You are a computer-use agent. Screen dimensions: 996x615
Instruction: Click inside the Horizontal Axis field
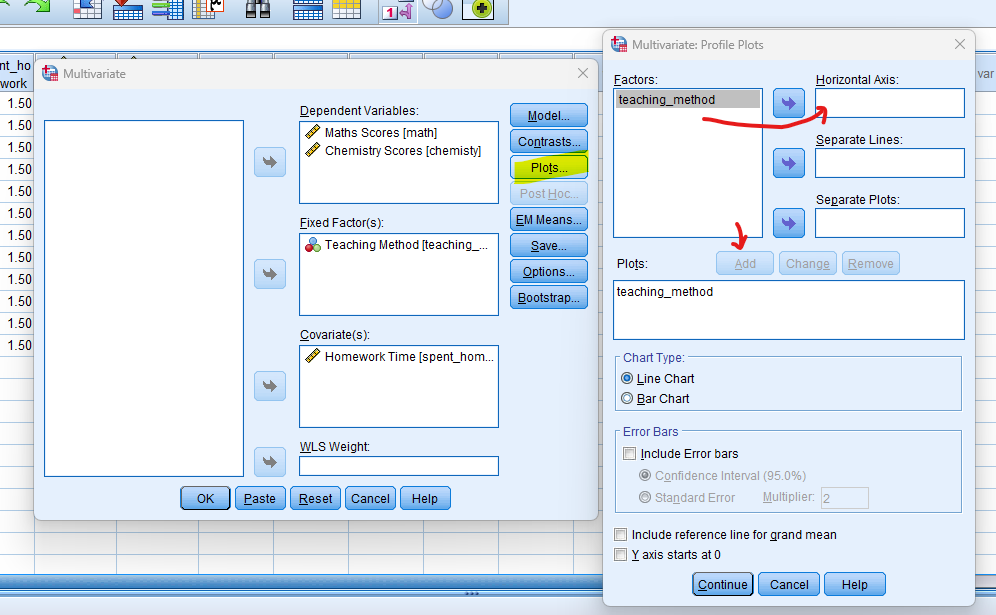(x=889, y=103)
